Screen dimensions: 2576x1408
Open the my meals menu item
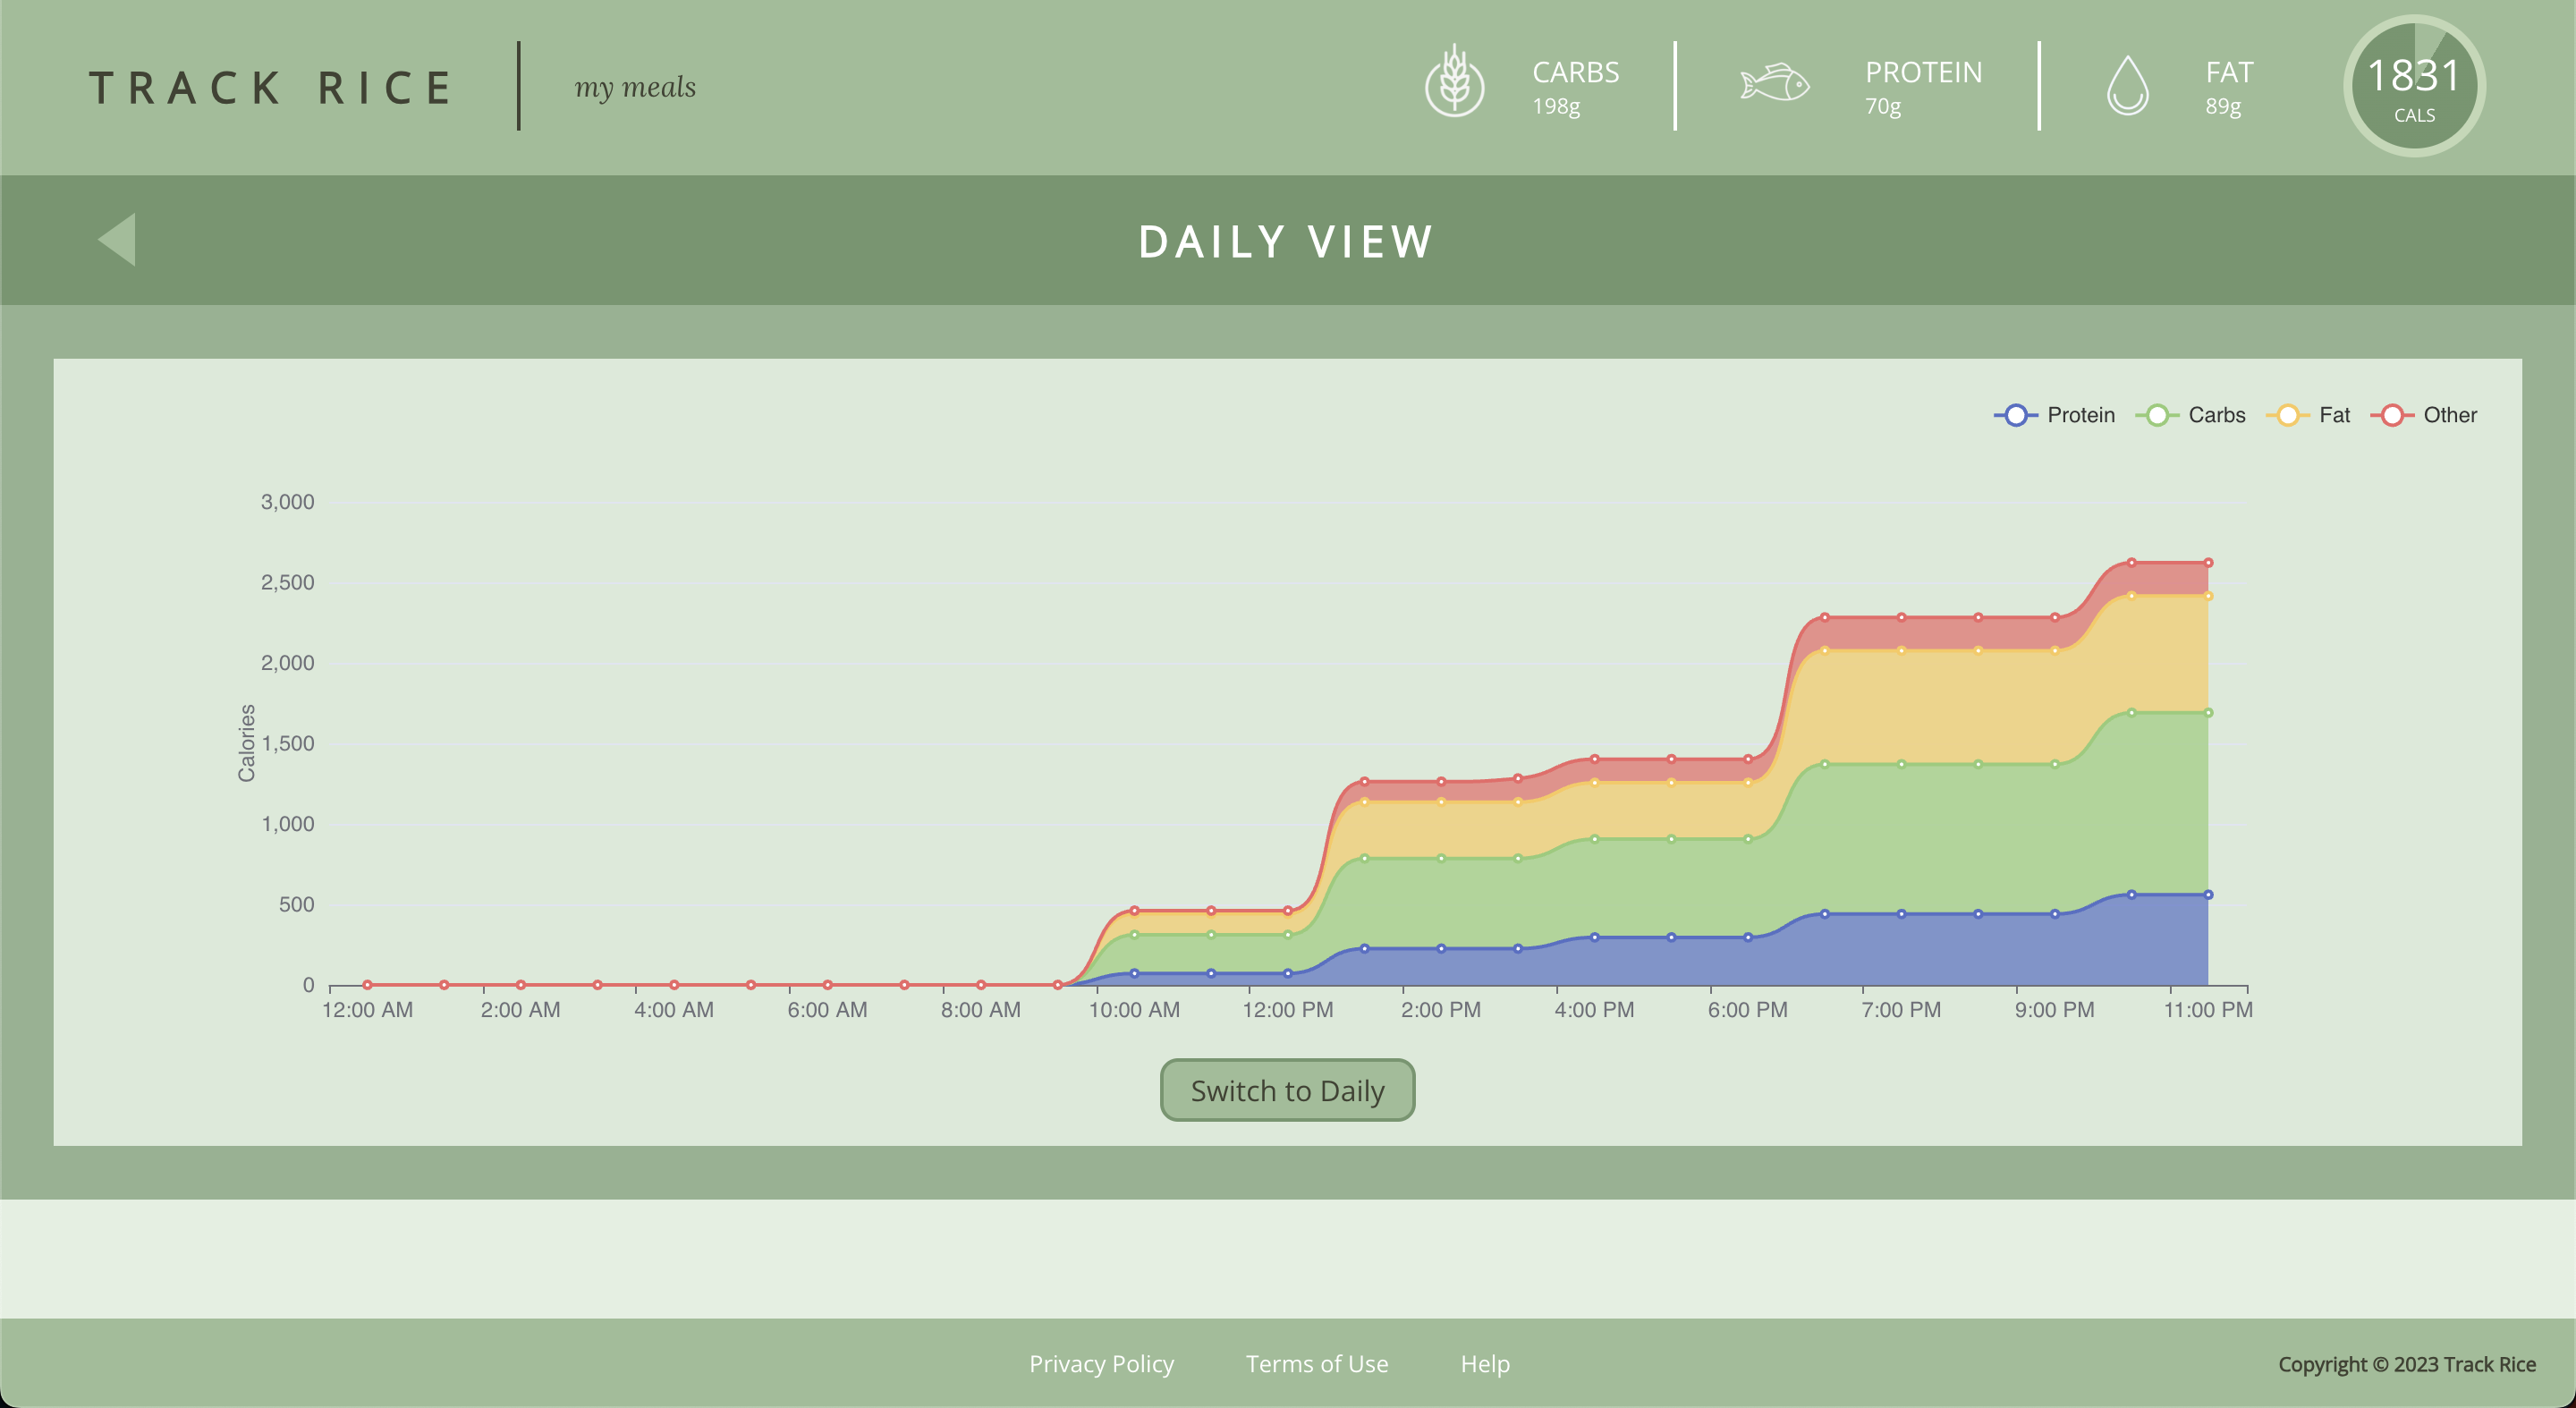635,88
